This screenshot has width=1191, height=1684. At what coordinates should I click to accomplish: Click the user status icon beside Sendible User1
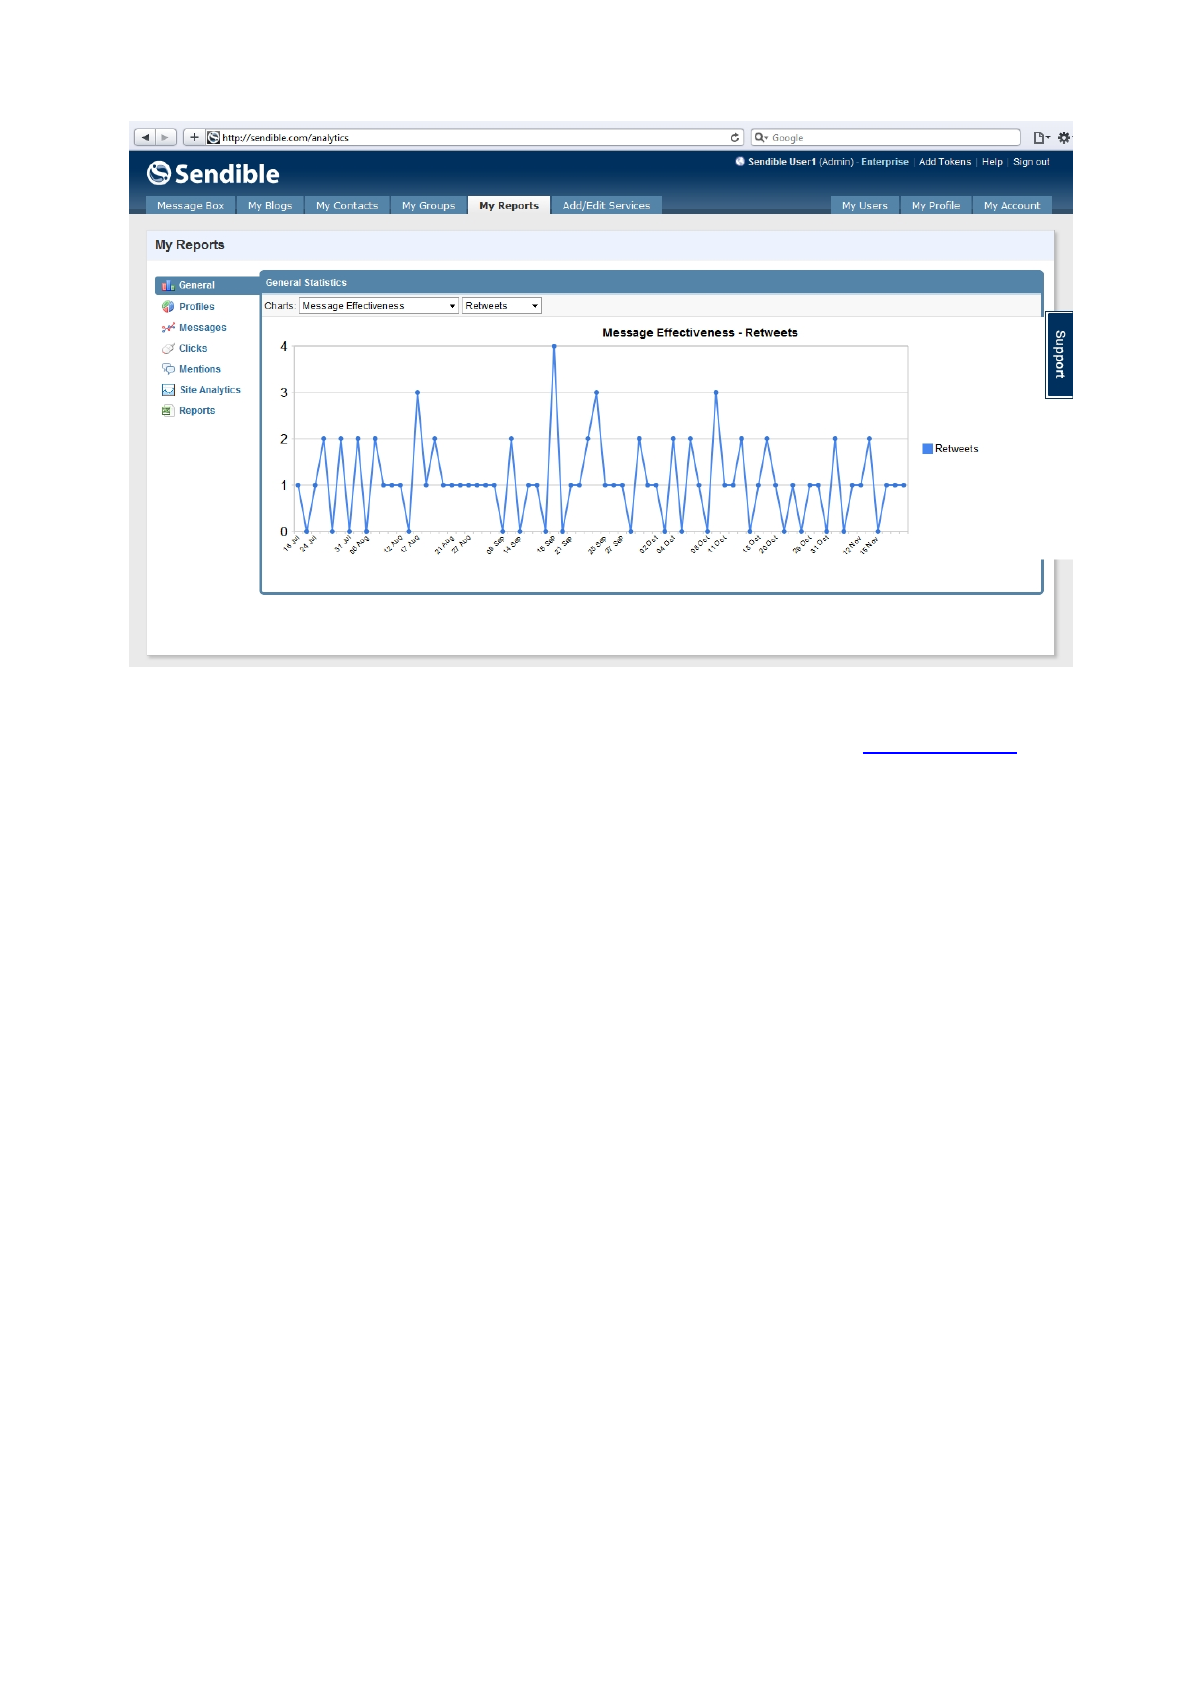click(x=740, y=161)
